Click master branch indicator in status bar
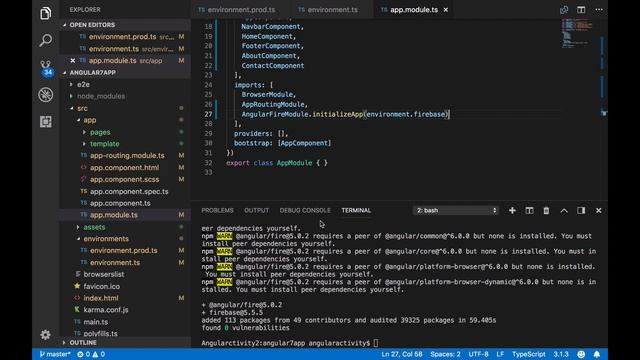 pos(55,354)
